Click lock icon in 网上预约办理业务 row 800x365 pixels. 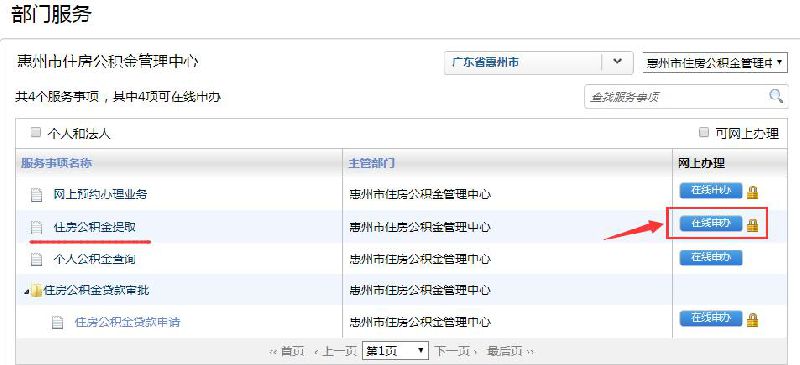pyautogui.click(x=753, y=192)
